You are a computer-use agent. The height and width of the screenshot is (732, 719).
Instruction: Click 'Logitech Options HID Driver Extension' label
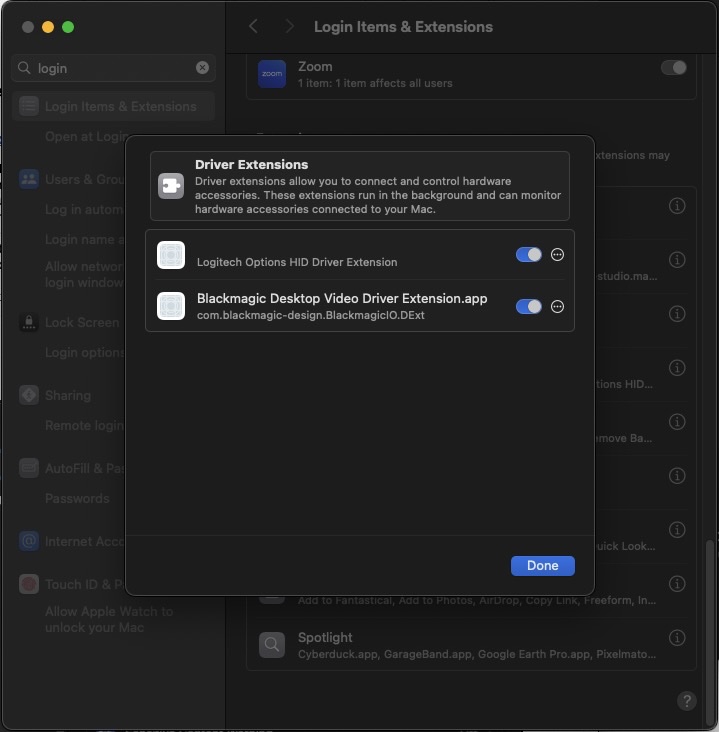[297, 262]
